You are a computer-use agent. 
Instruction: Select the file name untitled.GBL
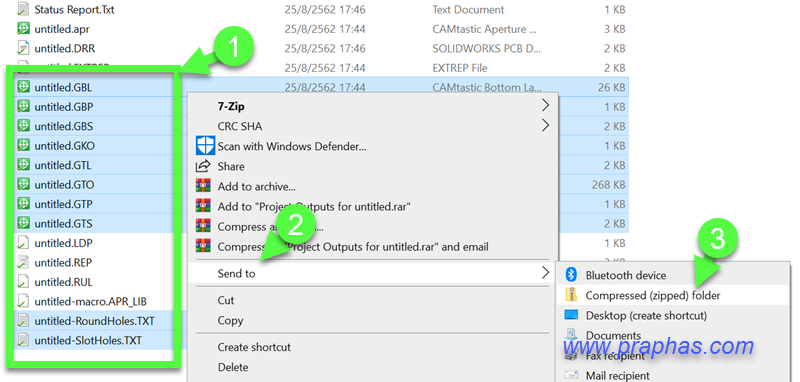63,88
